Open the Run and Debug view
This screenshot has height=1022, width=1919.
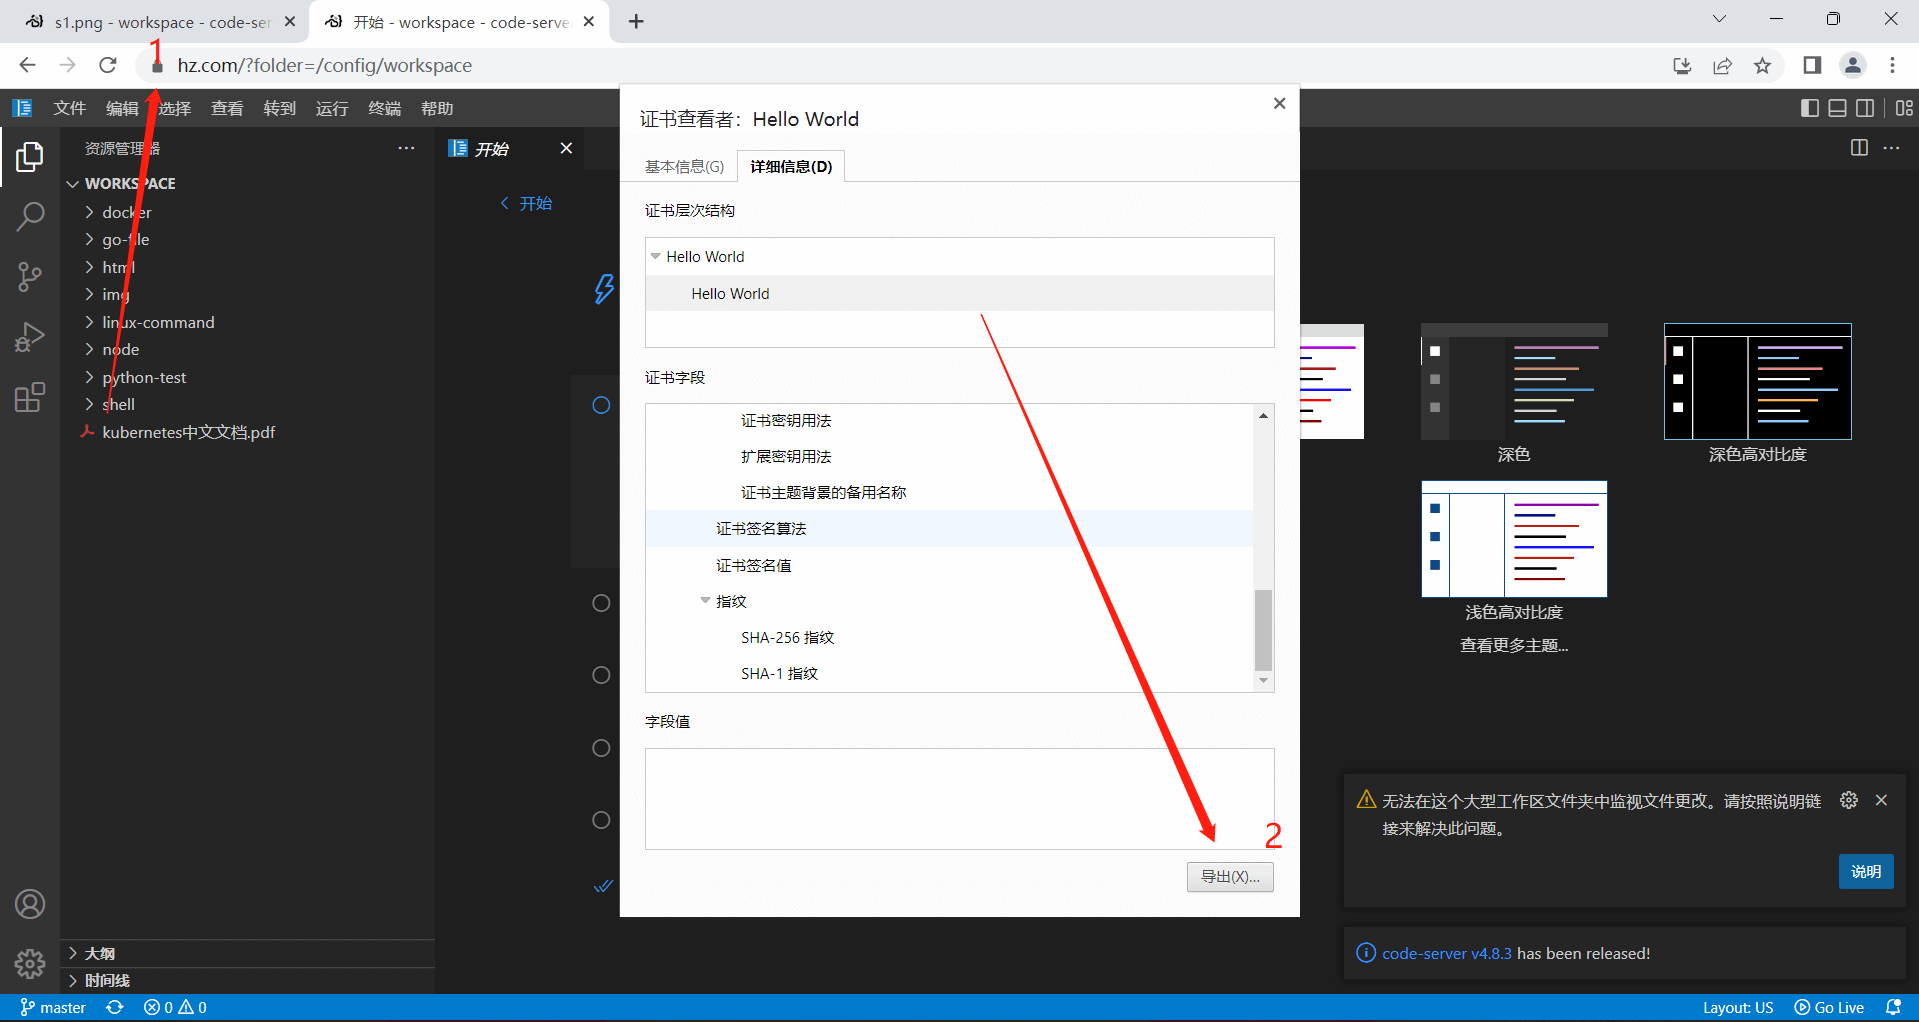30,337
